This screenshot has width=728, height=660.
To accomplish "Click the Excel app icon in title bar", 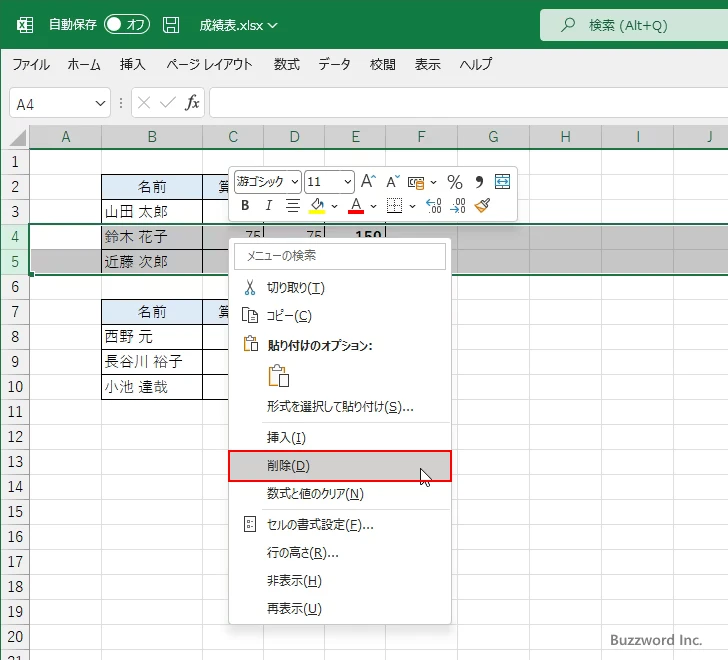I will click(x=25, y=25).
